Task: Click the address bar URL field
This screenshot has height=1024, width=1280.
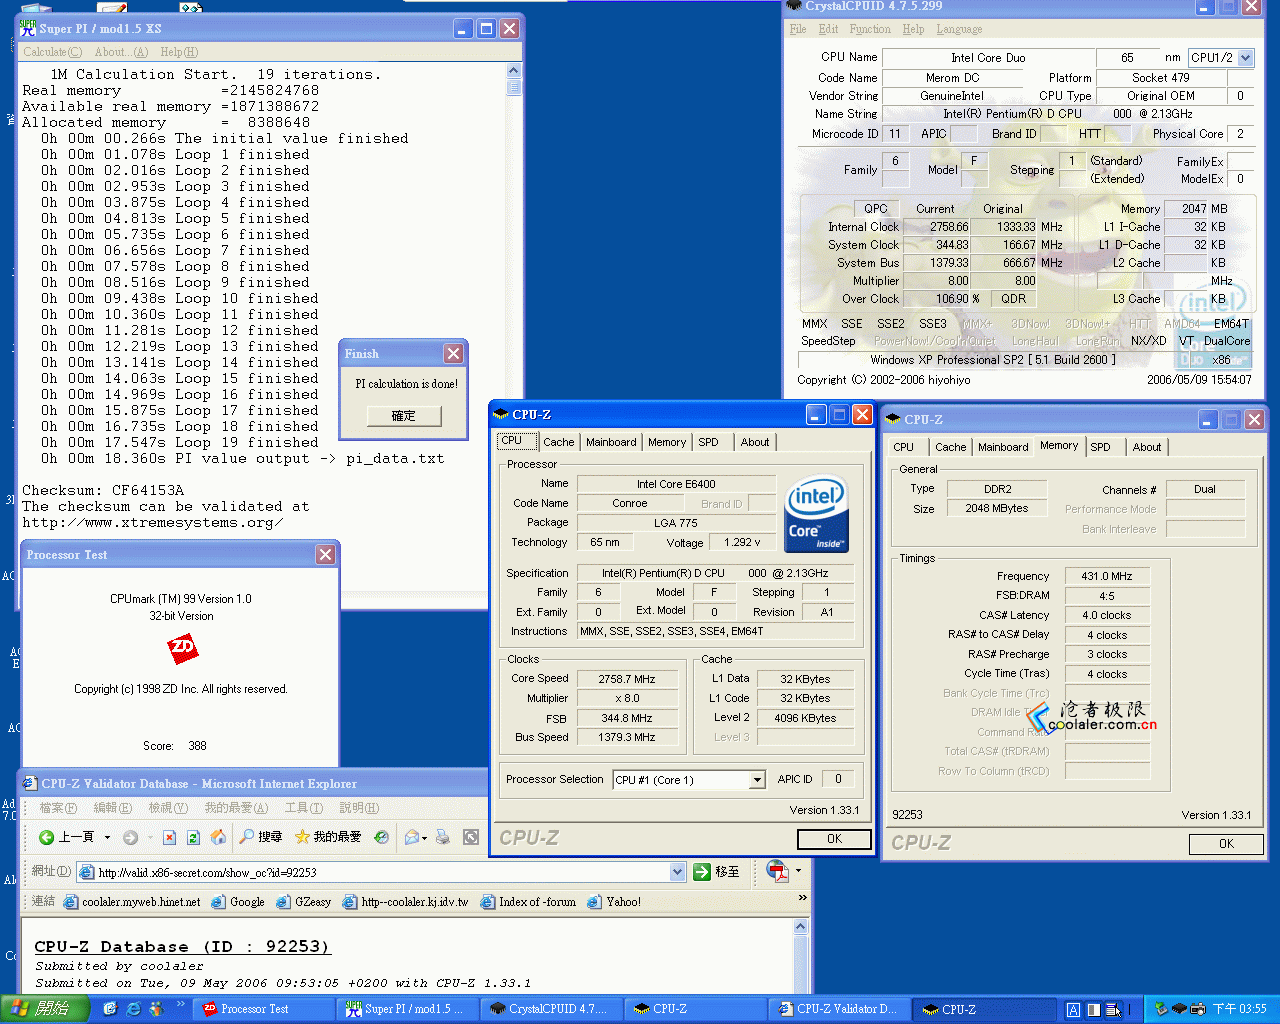Action: click(380, 872)
